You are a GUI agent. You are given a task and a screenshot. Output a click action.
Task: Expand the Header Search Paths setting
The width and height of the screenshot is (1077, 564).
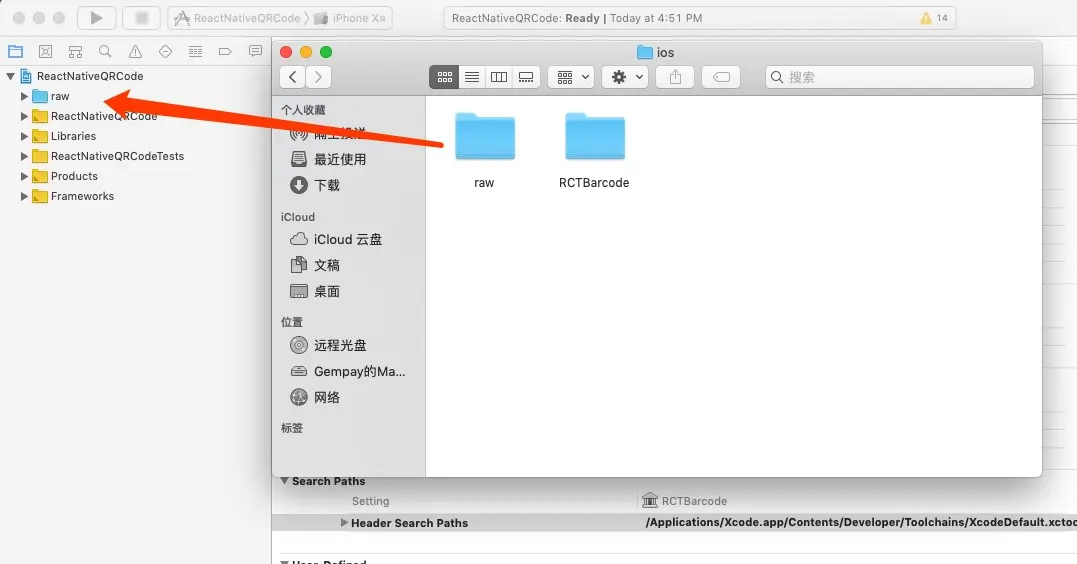[344, 523]
